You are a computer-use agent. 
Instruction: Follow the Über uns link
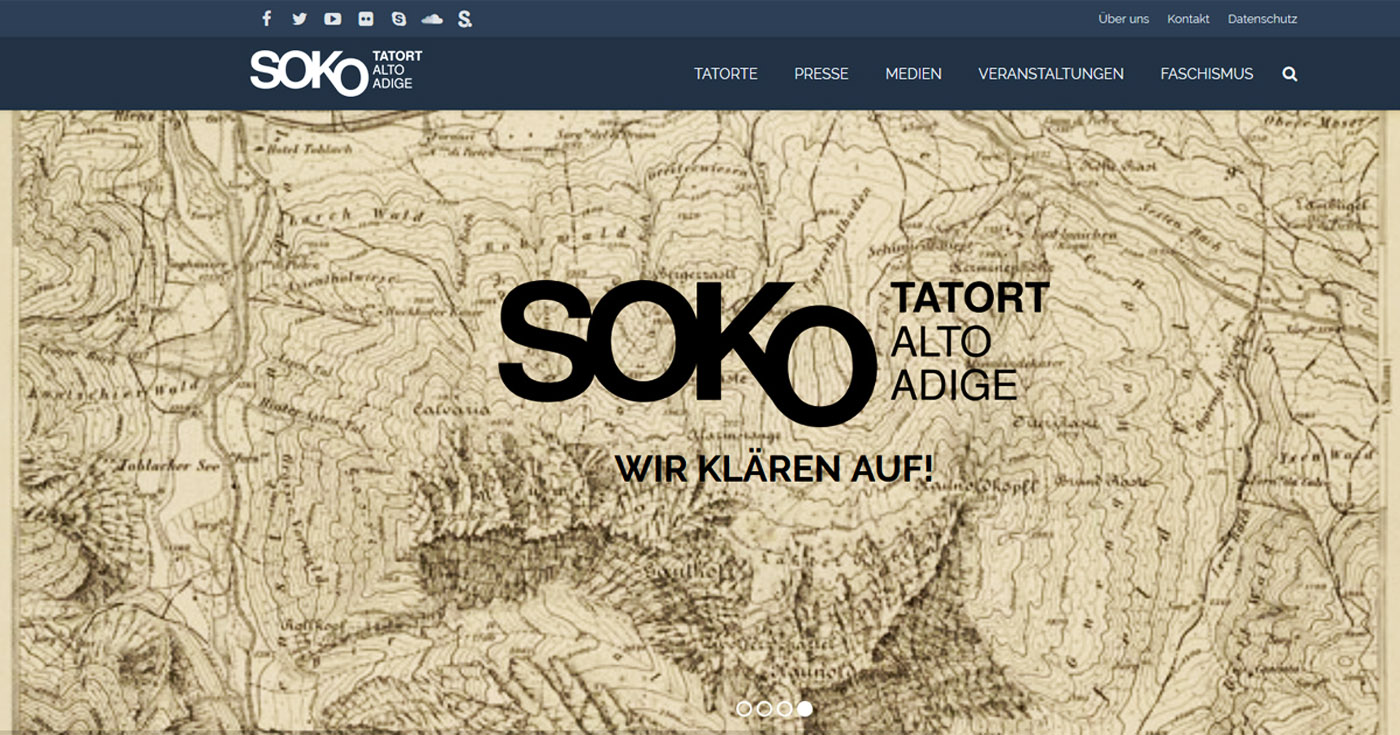(1124, 19)
